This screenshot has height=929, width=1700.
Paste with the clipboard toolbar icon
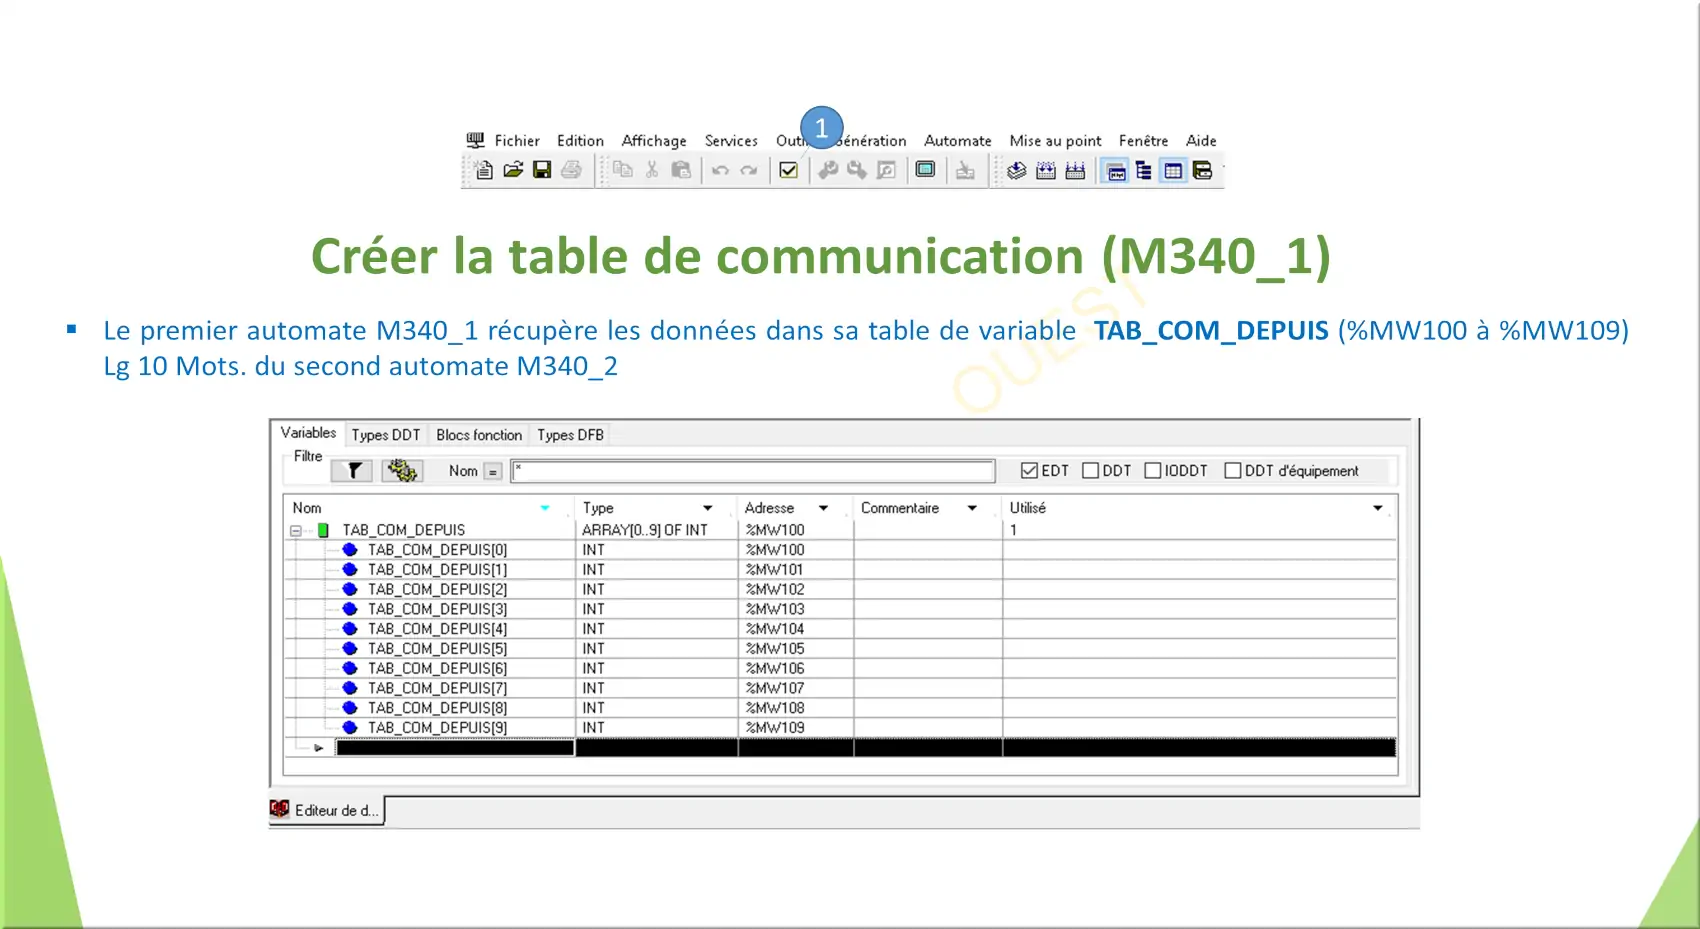[681, 170]
